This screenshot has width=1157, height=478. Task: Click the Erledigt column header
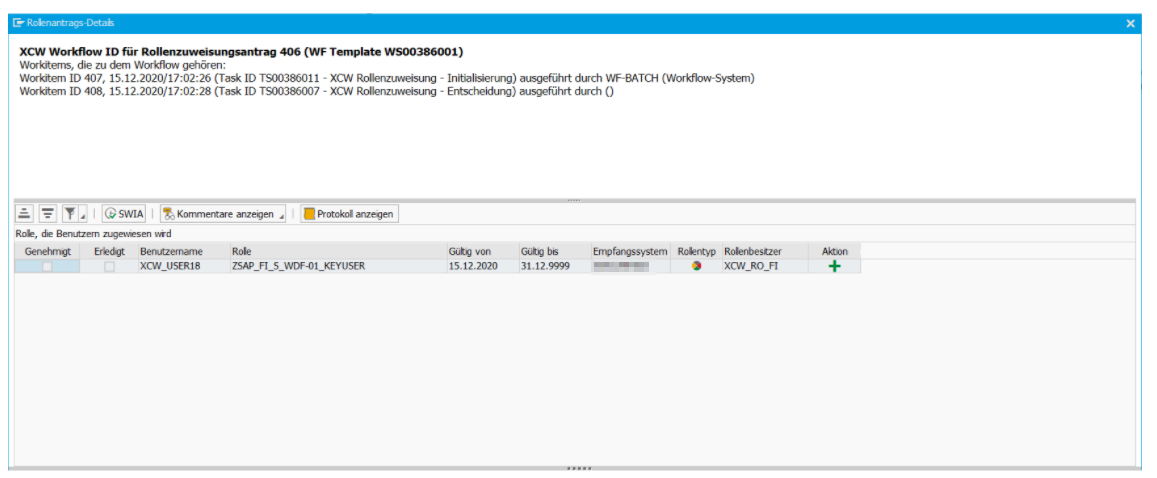(109, 252)
